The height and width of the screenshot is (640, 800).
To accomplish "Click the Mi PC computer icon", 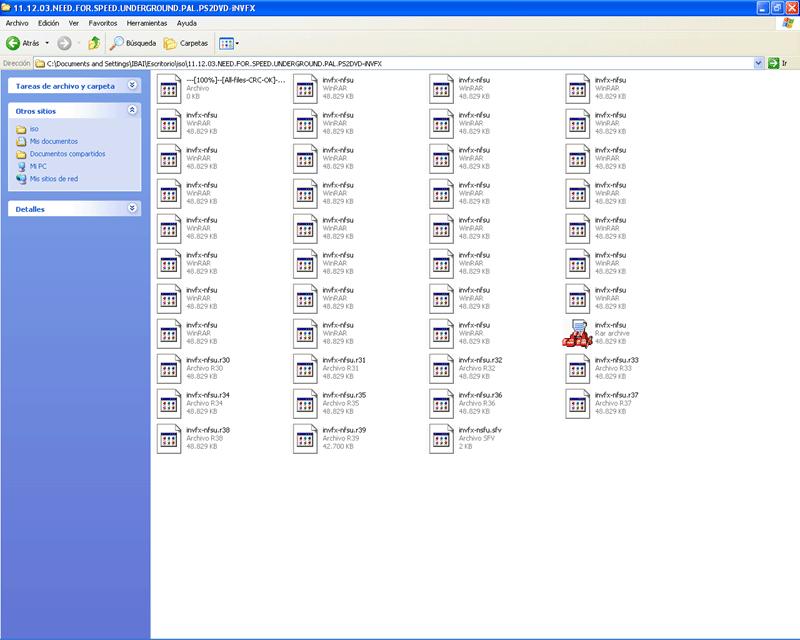I will (x=21, y=166).
